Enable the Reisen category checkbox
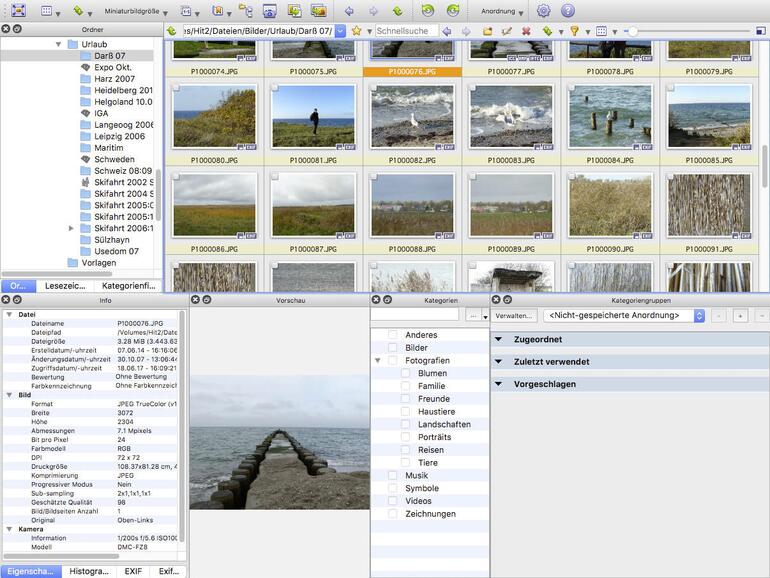This screenshot has height=578, width=770. [406, 450]
